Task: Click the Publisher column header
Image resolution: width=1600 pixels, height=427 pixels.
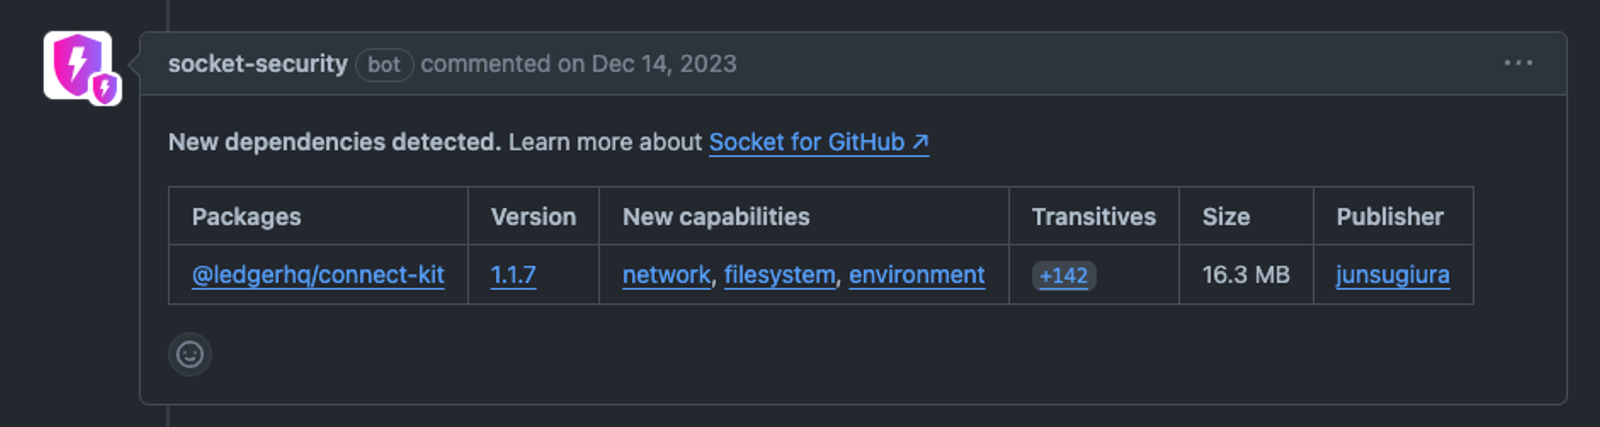Action: click(1389, 217)
